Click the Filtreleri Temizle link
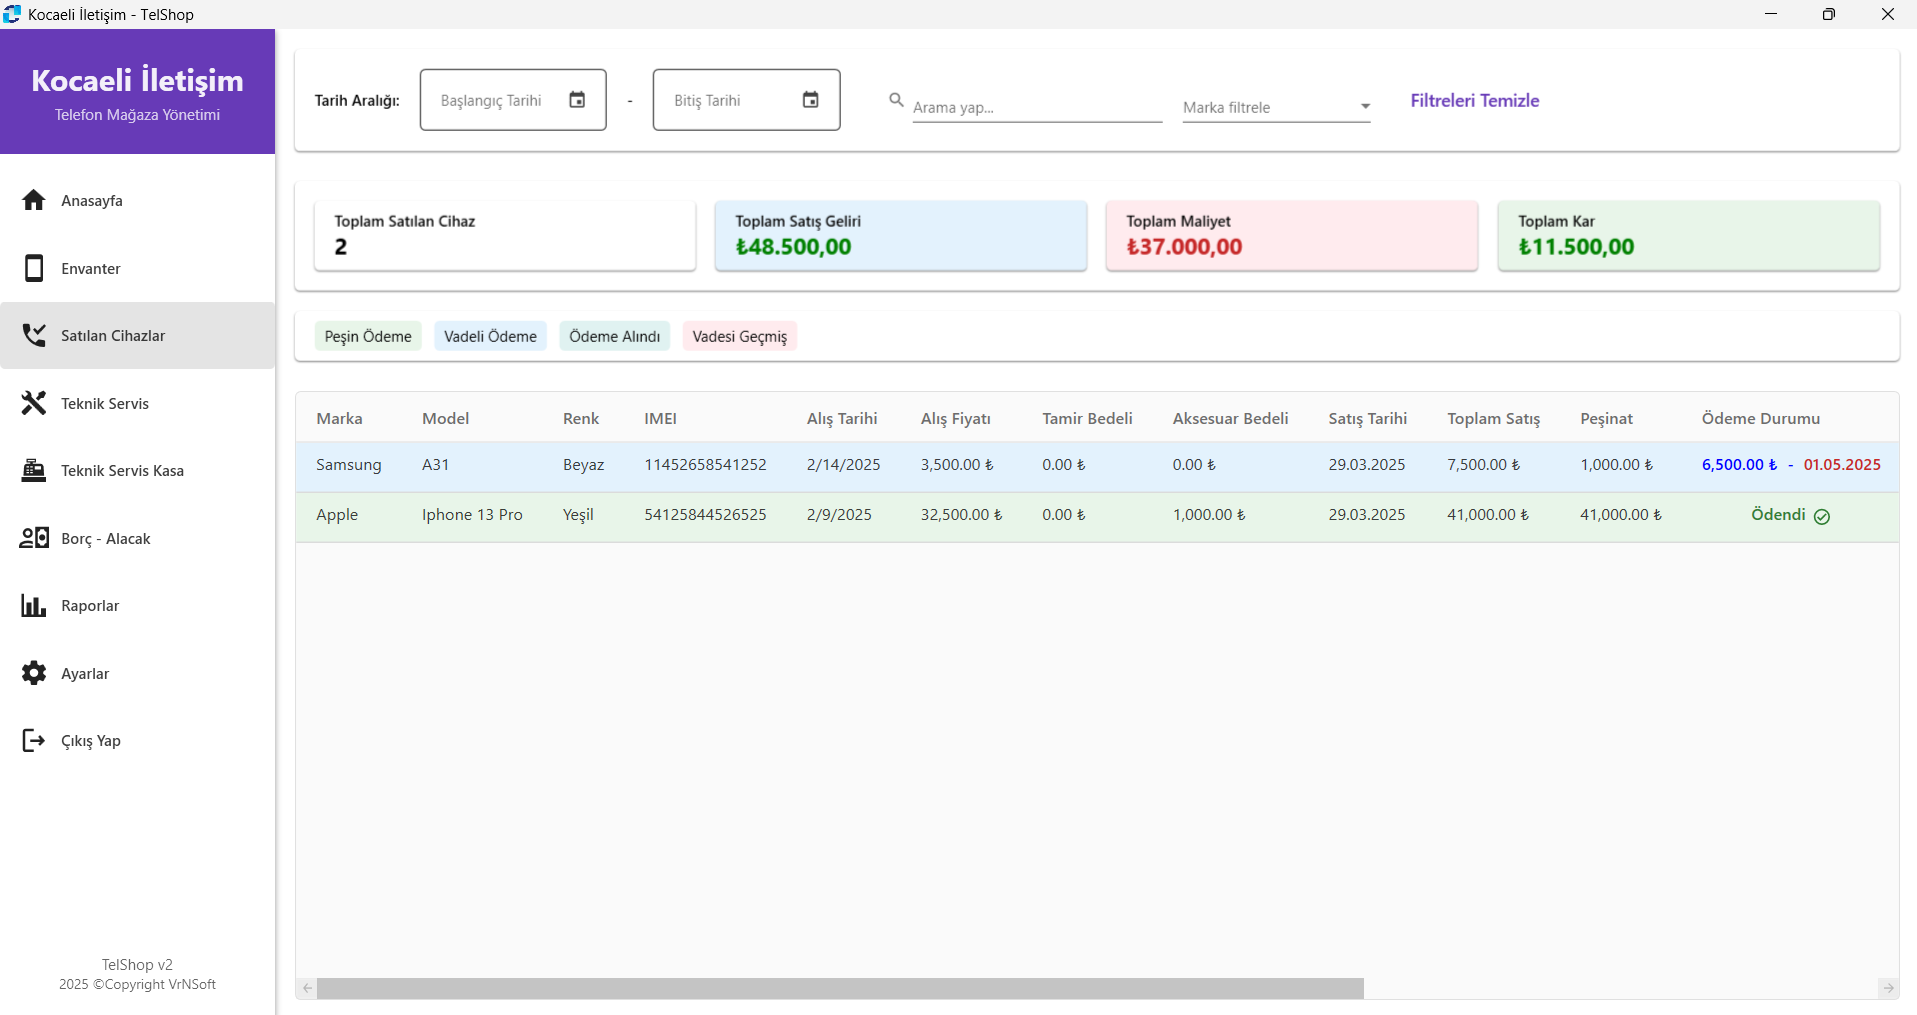Viewport: 1917px width, 1015px height. pyautogui.click(x=1474, y=100)
